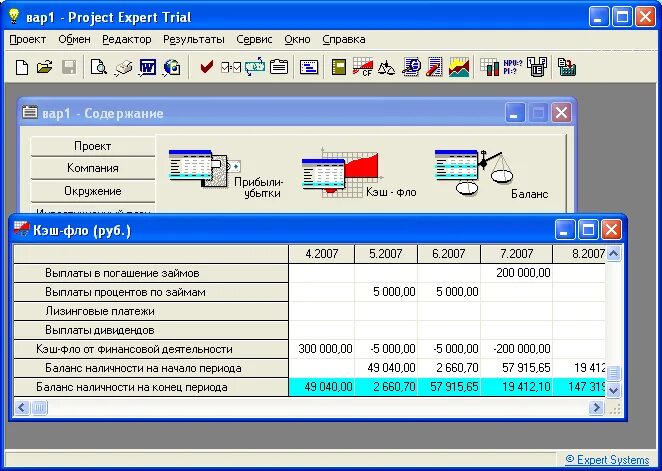662x471 pixels.
Task: Click cell 200 000,00 under 7.2007
Action: 516,273
